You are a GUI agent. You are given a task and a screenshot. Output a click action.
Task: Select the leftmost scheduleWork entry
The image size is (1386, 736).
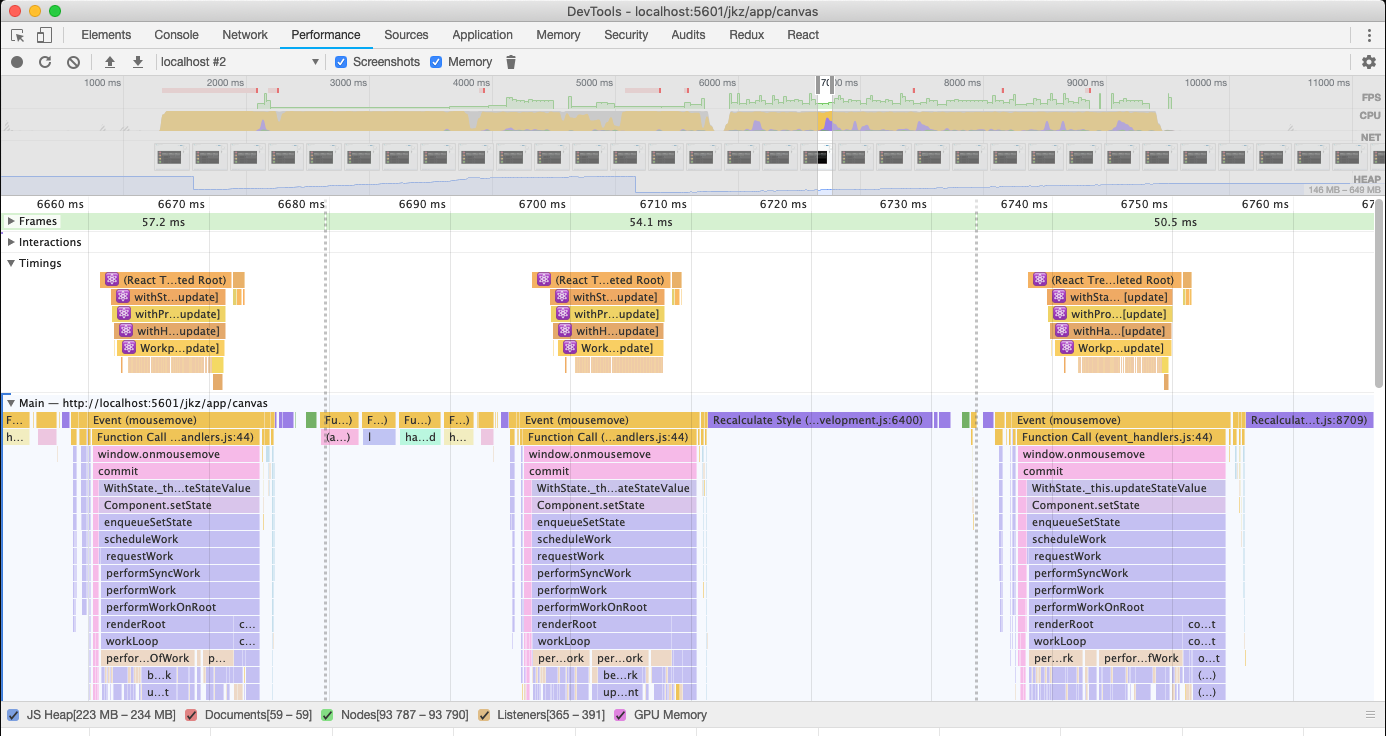point(180,539)
